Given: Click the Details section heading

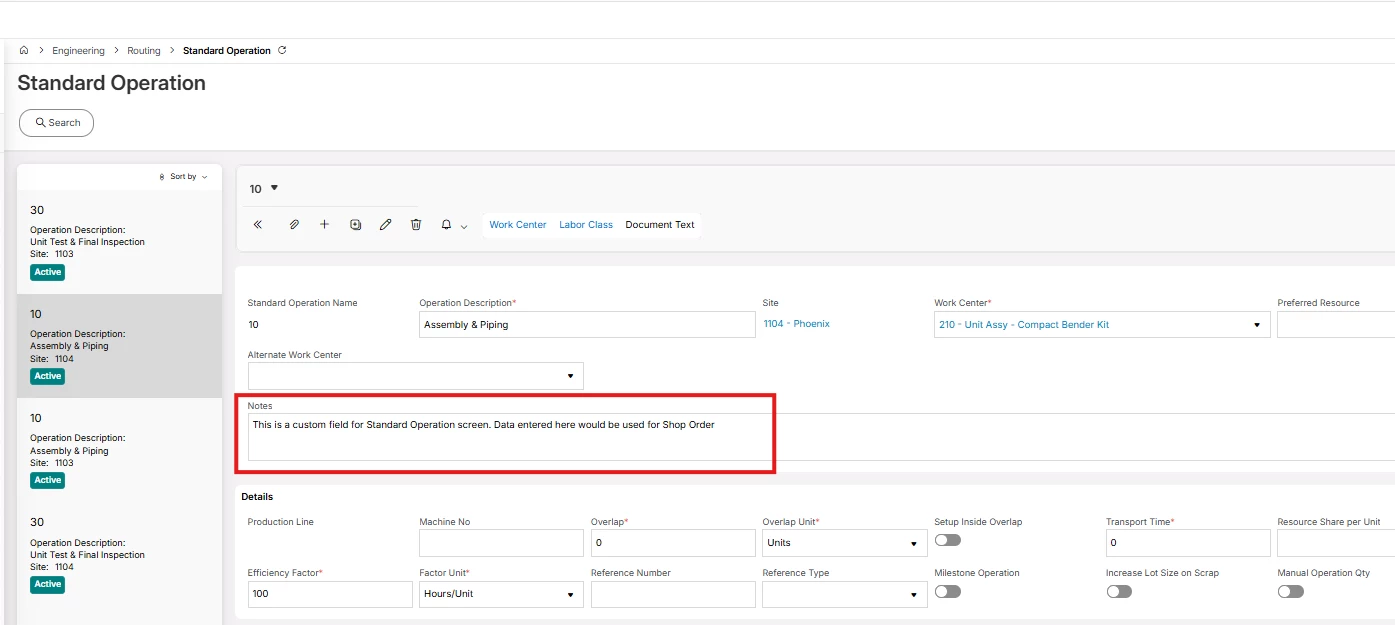Looking at the screenshot, I should pos(257,497).
